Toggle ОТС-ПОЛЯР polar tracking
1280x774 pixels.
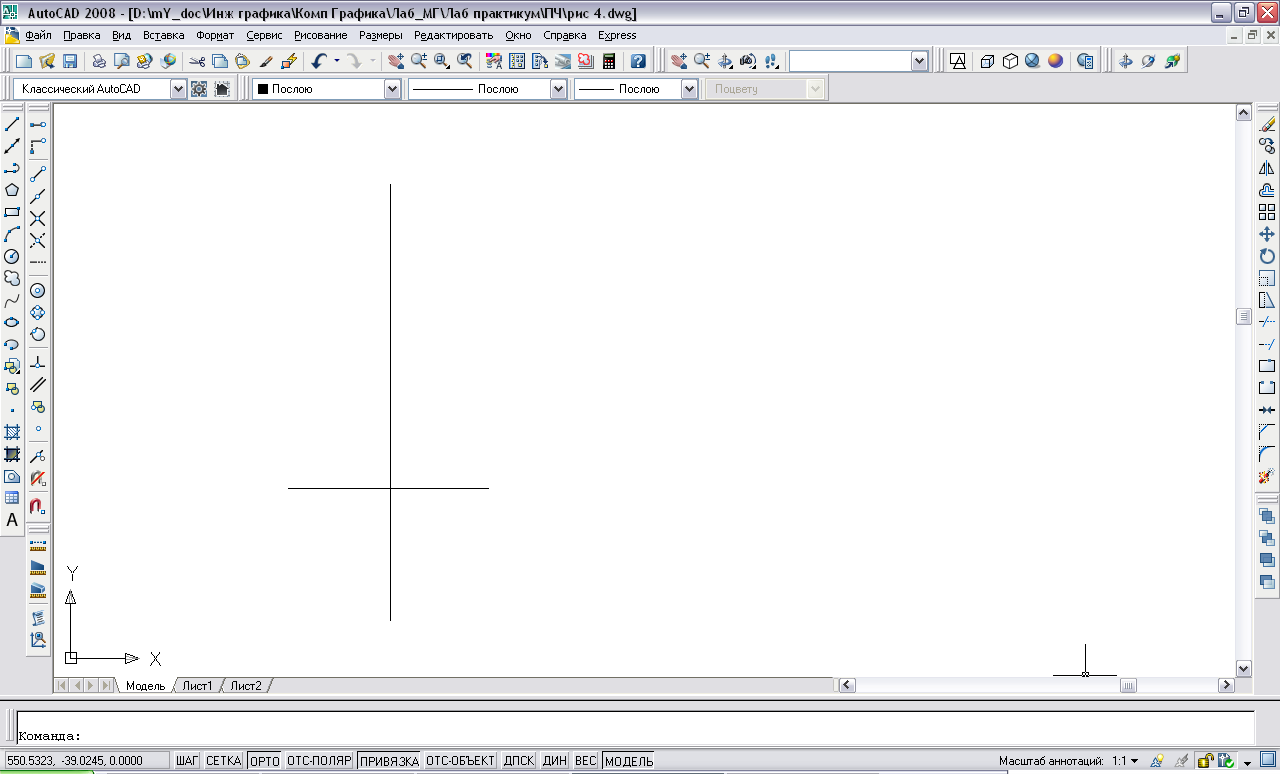tap(319, 761)
